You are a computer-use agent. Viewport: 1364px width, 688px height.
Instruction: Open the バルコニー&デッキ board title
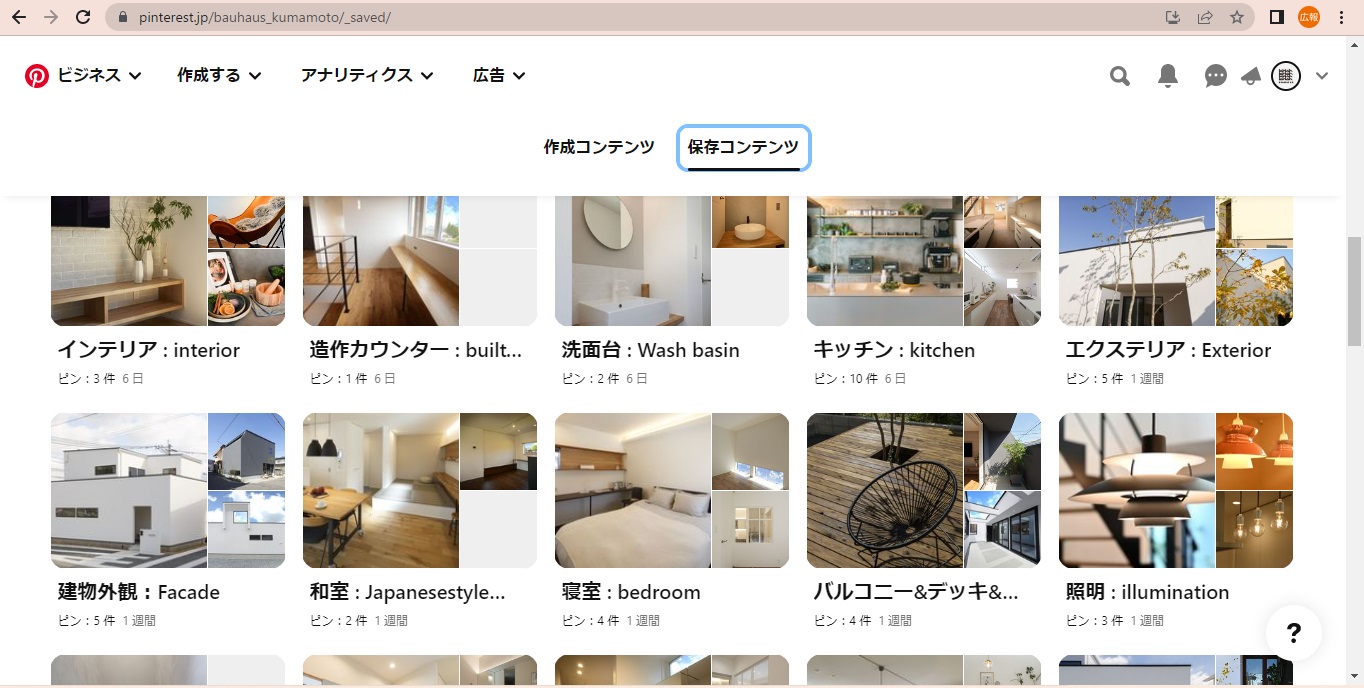[x=916, y=592]
